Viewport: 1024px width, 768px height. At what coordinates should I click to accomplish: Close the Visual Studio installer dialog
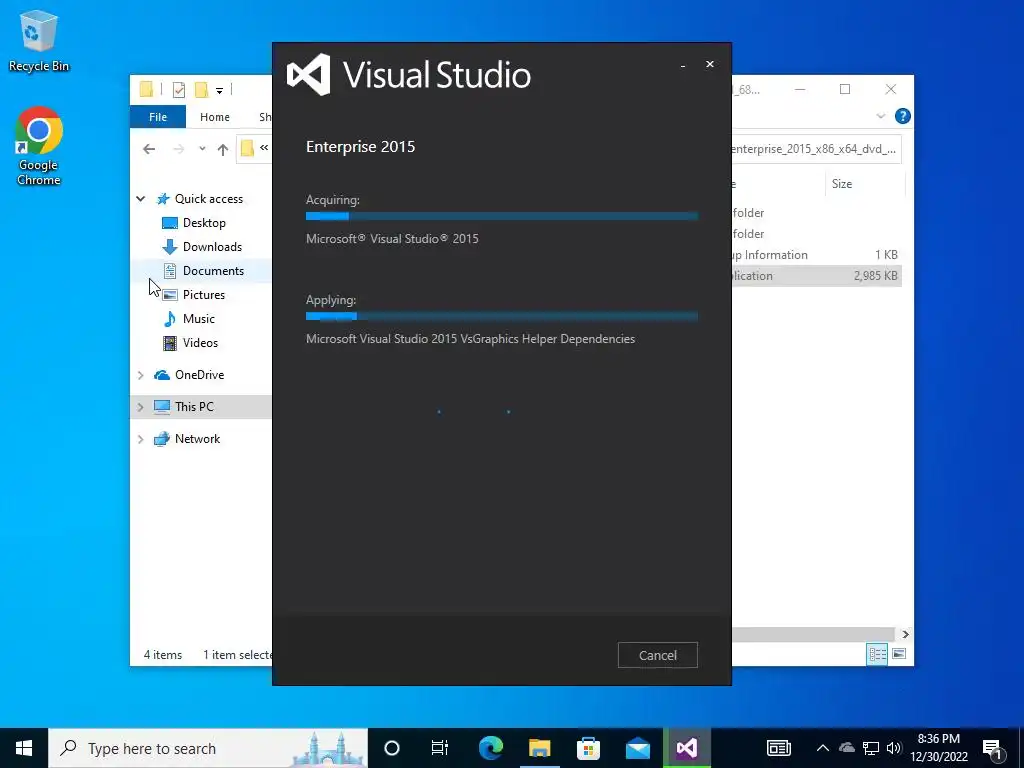click(x=710, y=64)
